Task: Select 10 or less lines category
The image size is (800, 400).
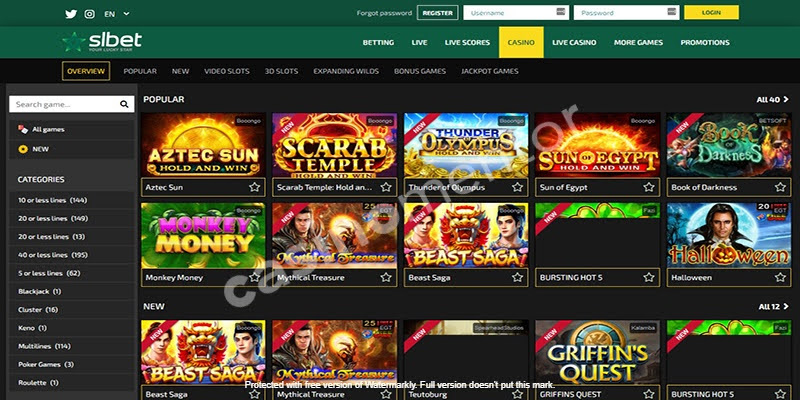Action: (71, 201)
